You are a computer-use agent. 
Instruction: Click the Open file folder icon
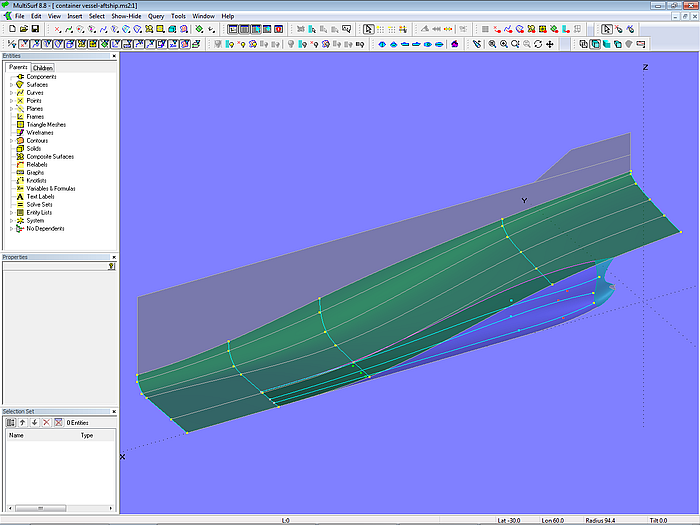pos(23,29)
